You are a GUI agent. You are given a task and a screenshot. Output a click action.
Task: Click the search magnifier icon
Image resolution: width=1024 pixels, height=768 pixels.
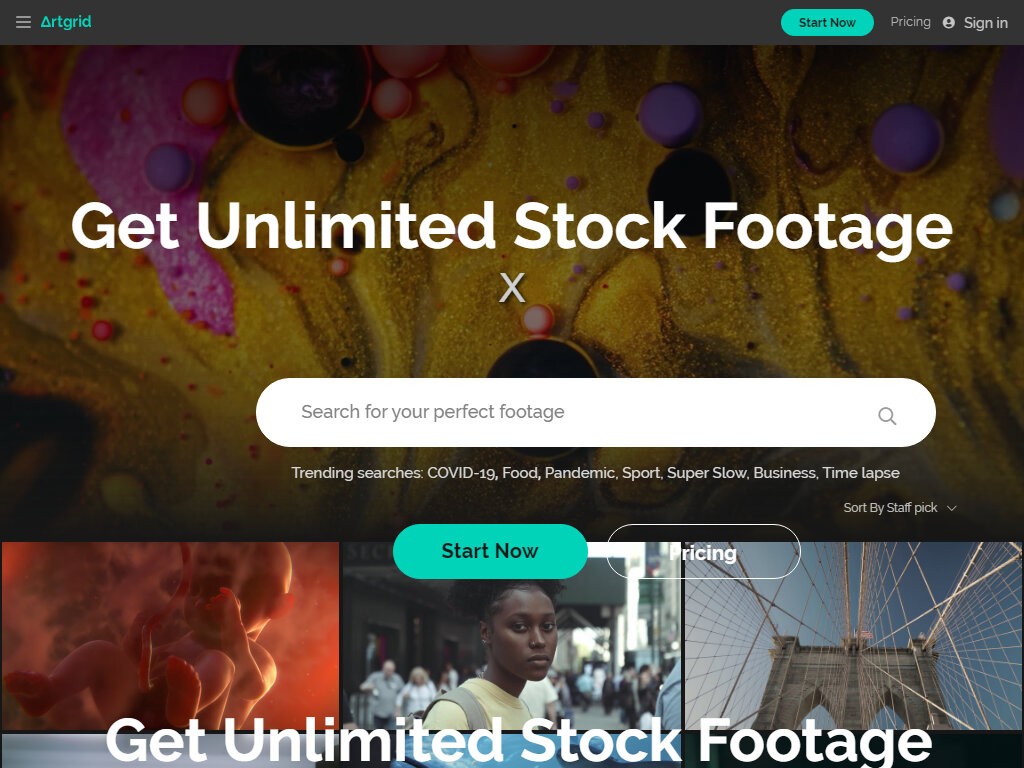[887, 415]
